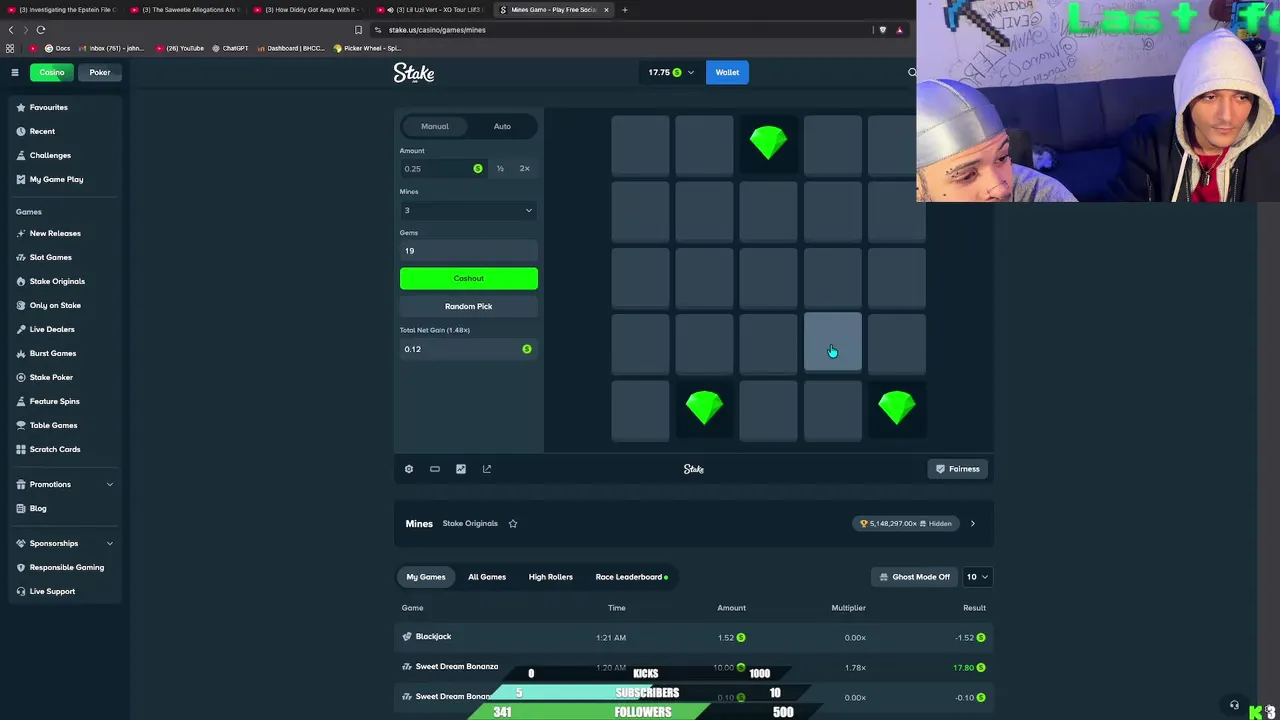Switch to Manual betting mode
The image size is (1280, 720).
pos(435,126)
